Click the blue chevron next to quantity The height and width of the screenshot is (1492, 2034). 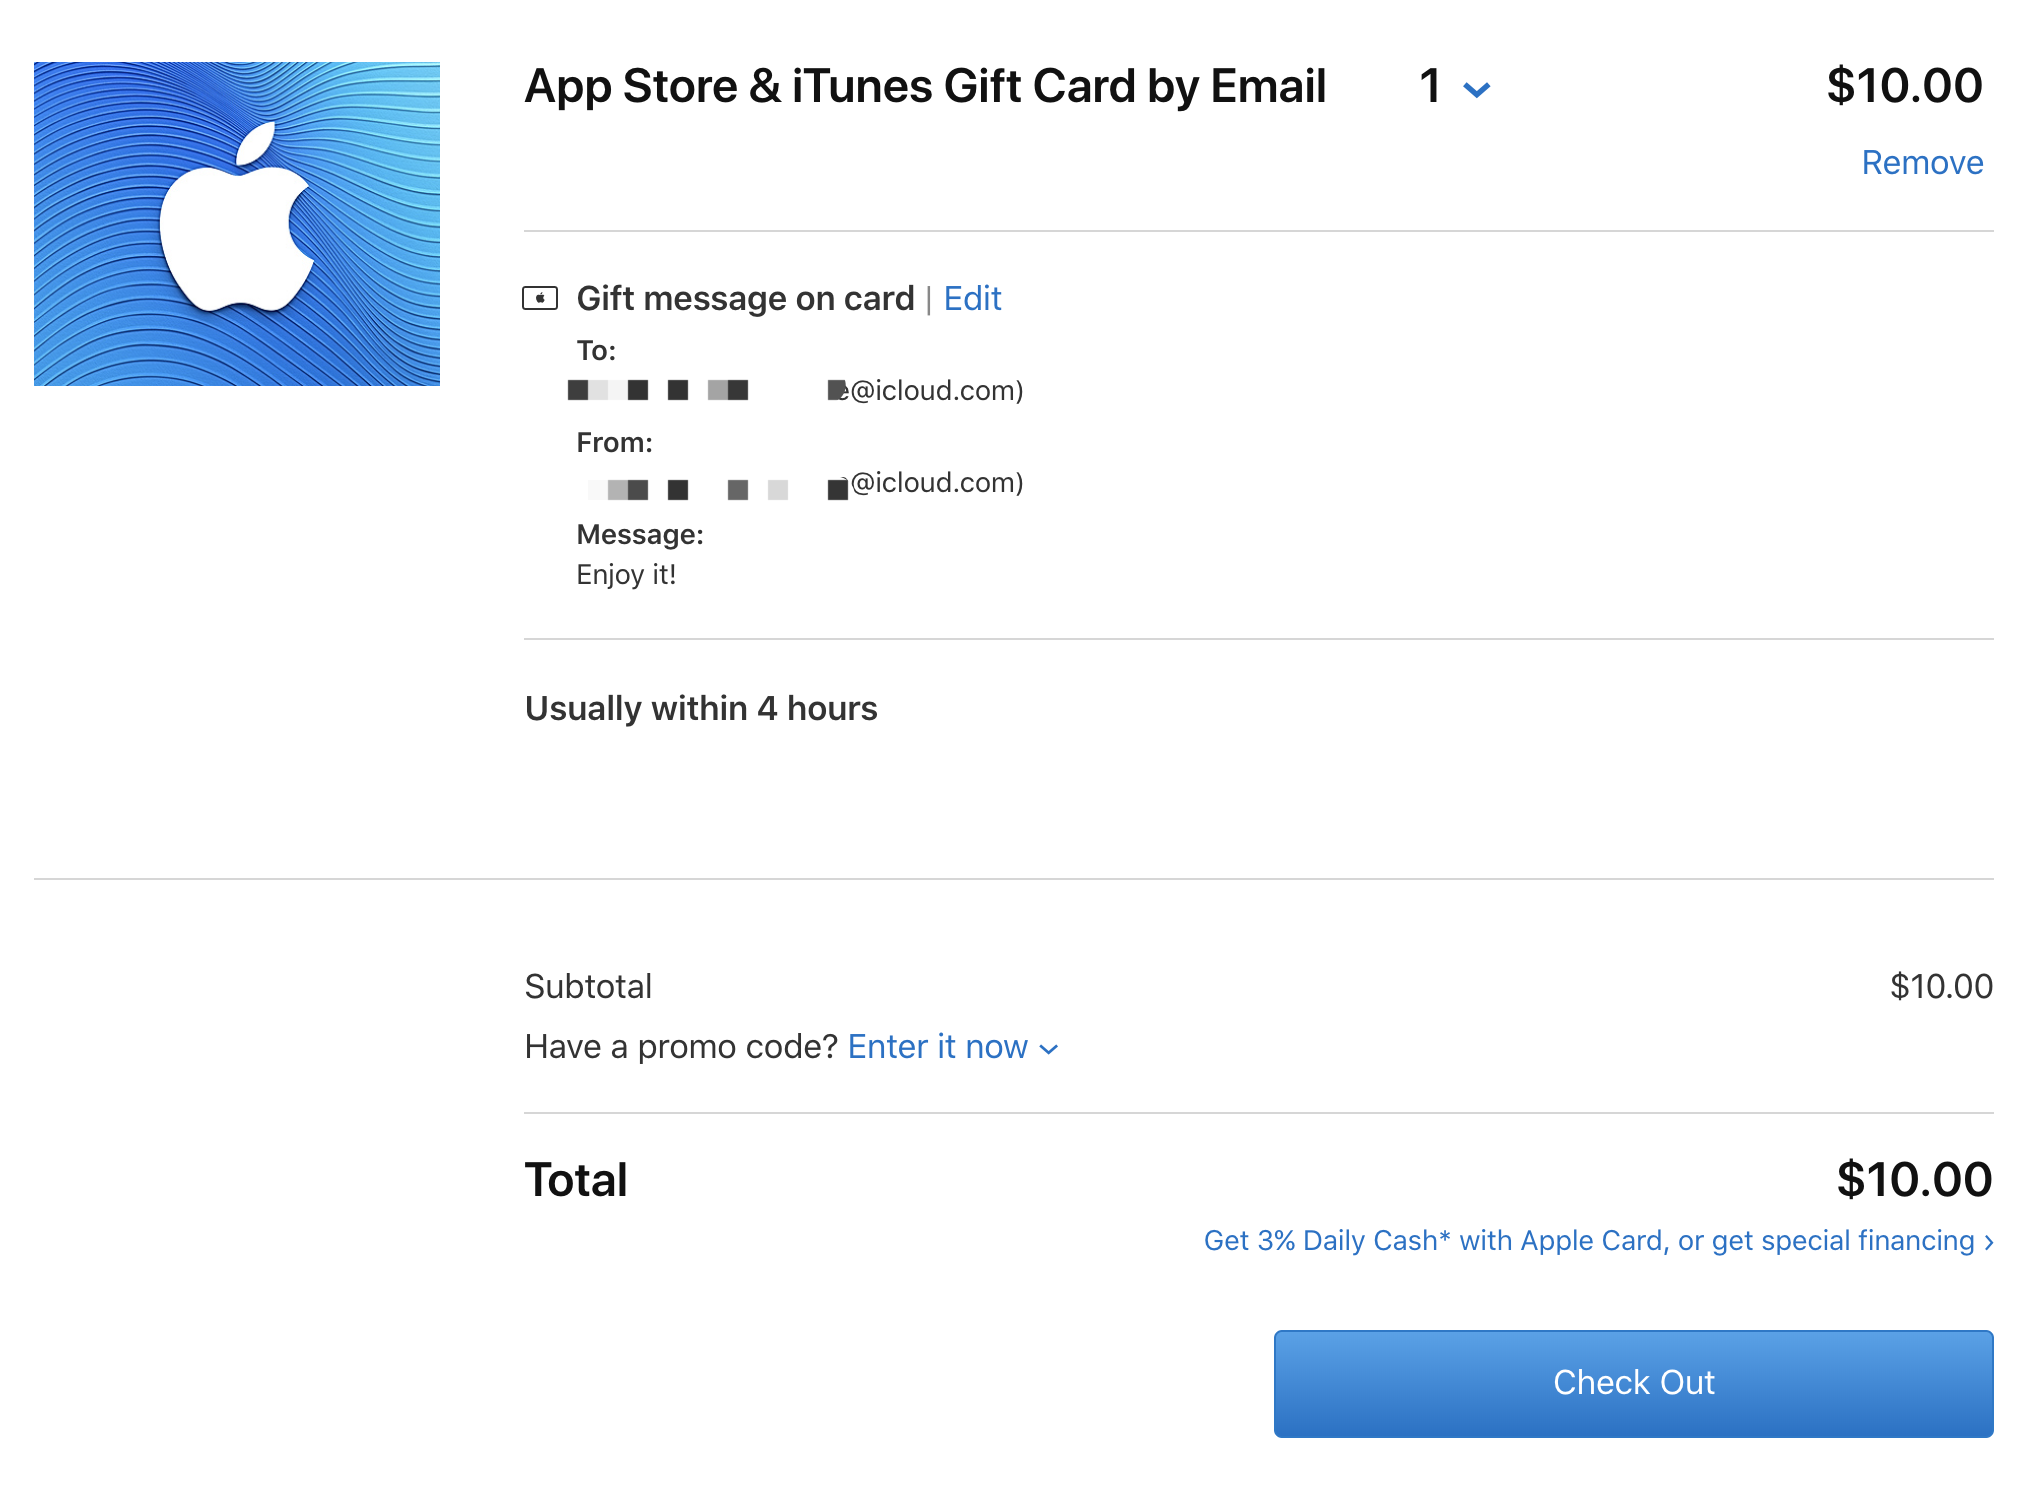click(x=1477, y=90)
